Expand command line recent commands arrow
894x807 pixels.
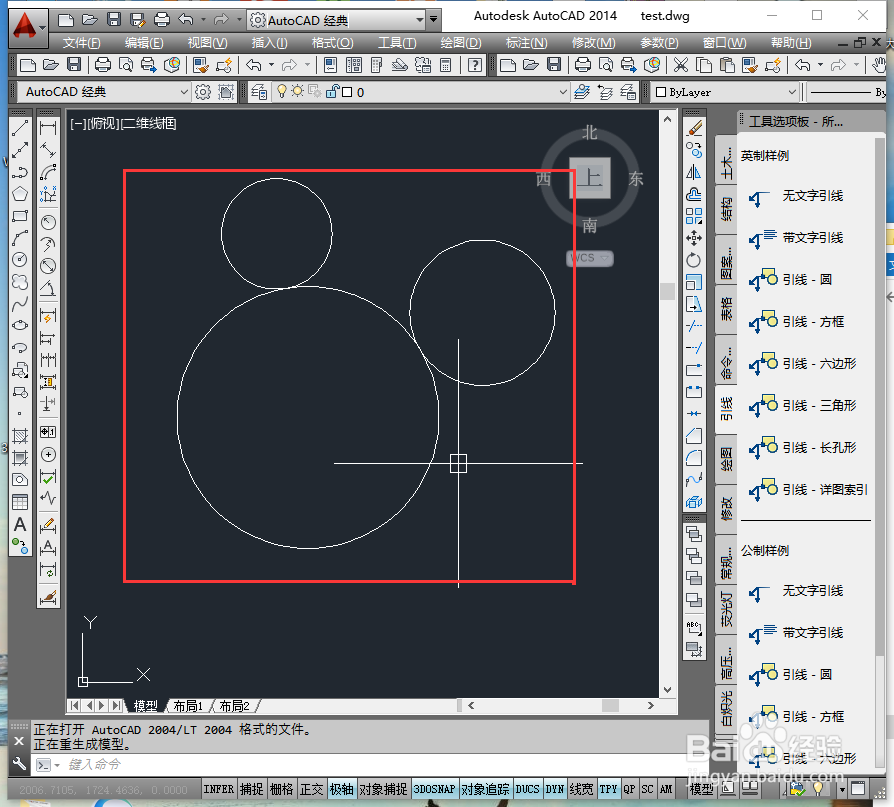(x=58, y=765)
